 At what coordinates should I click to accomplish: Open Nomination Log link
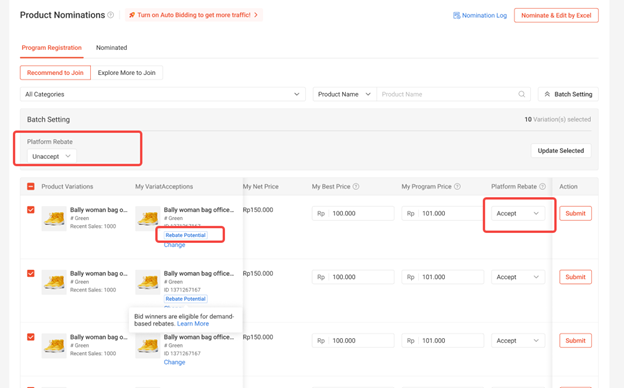tap(480, 16)
